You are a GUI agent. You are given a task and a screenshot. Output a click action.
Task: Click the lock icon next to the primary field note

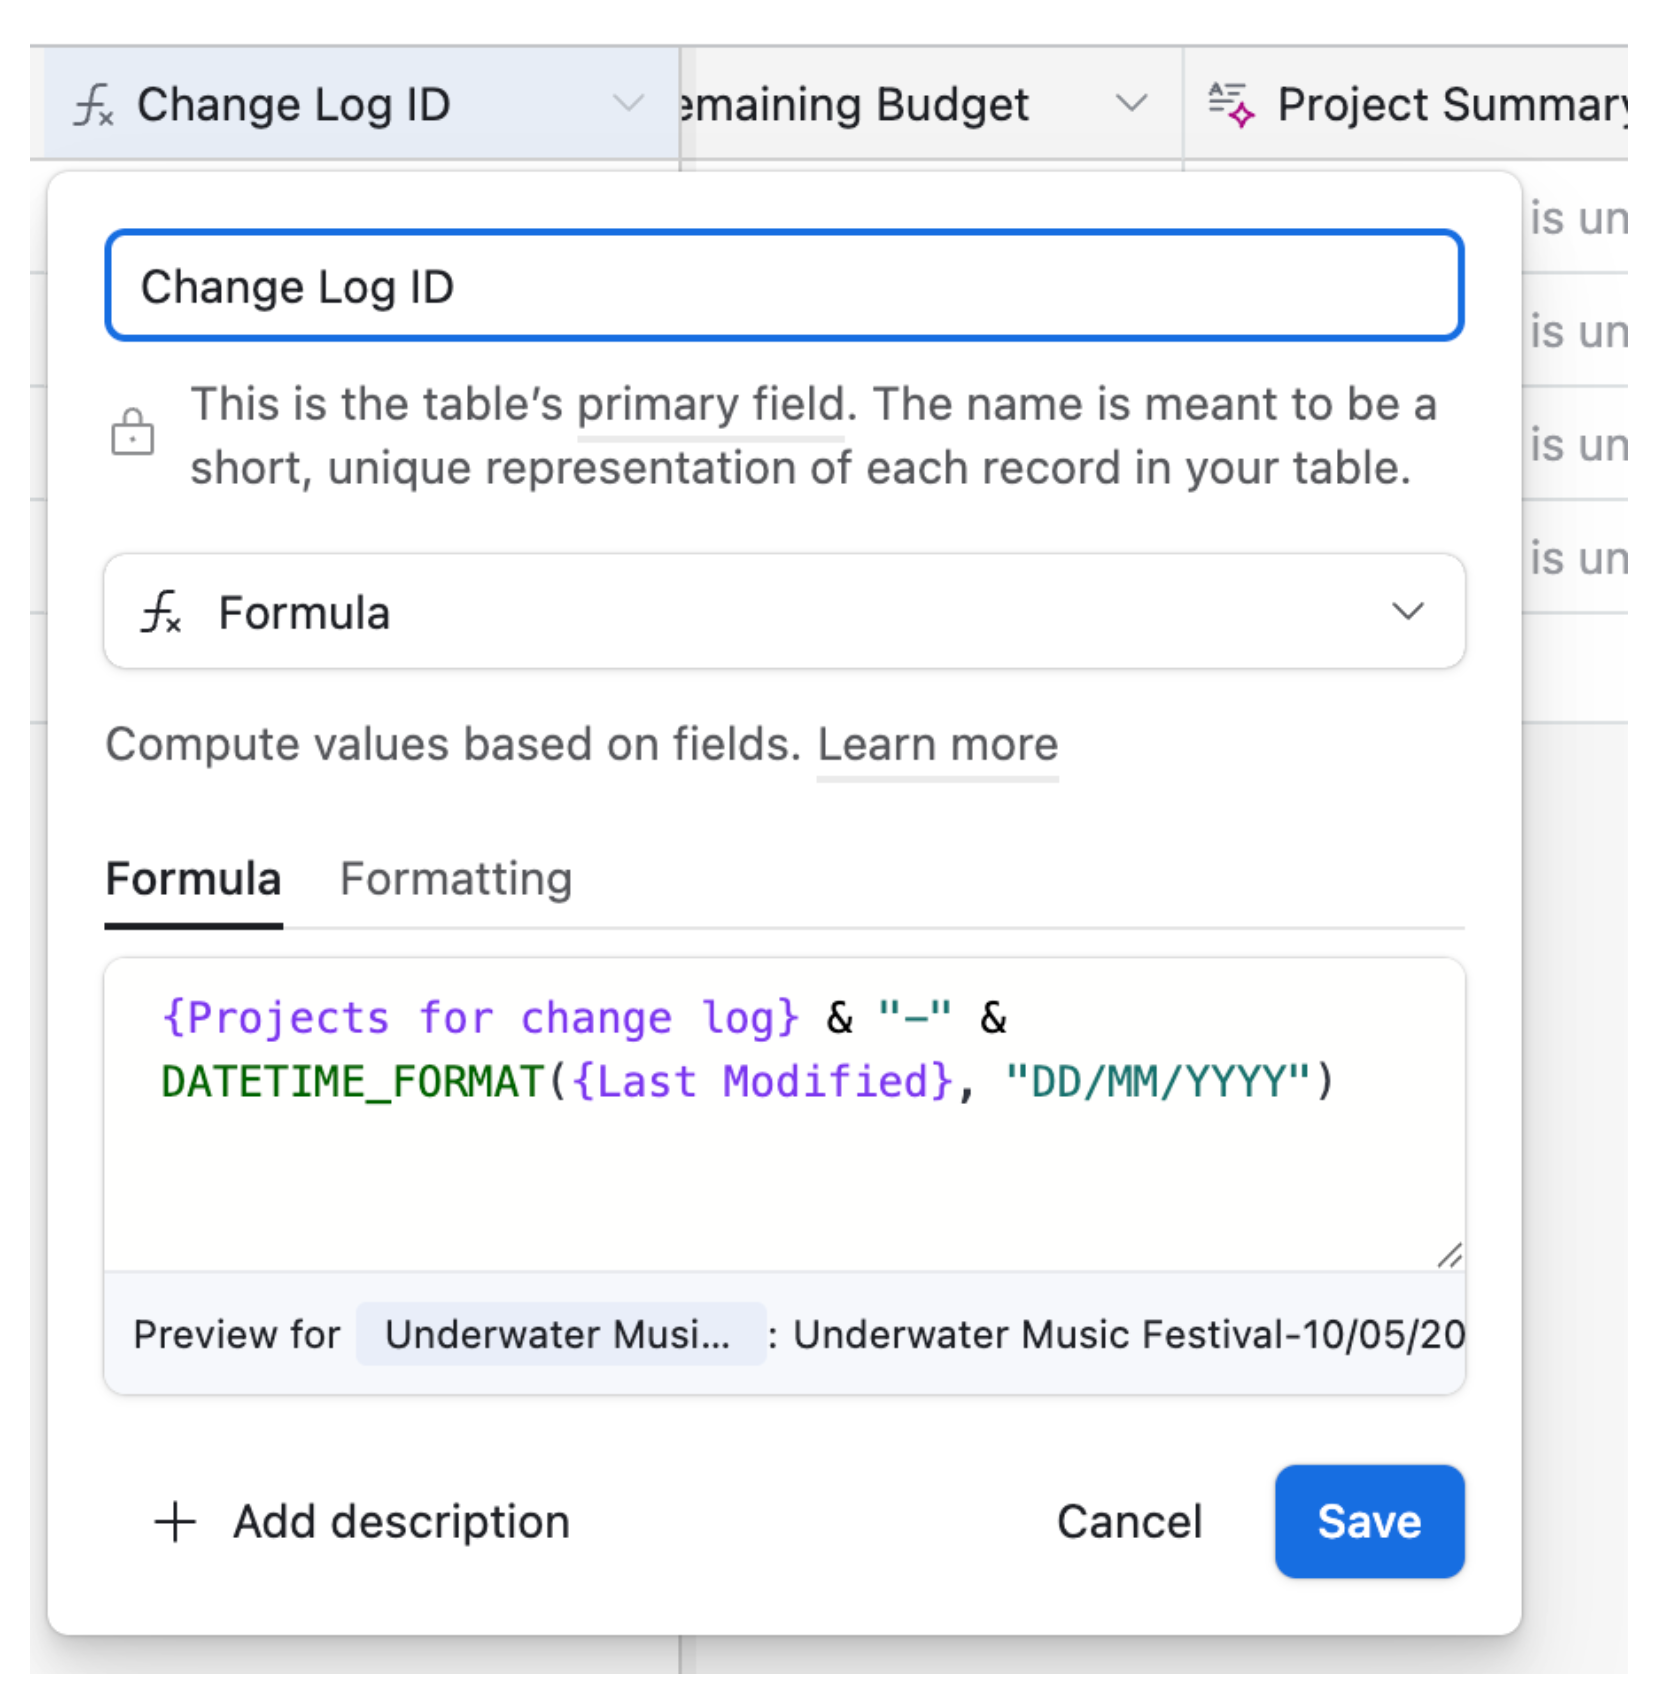click(x=133, y=432)
